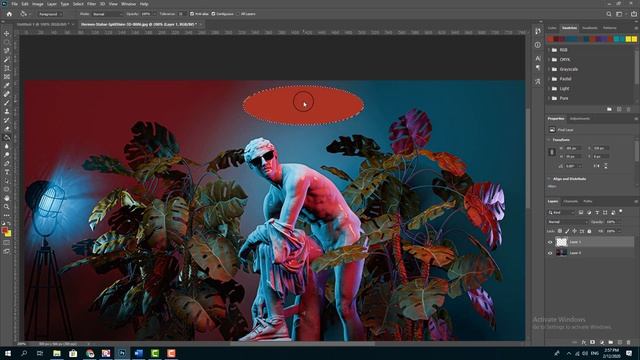Toggle Lock transparent pixels

[x=560, y=231]
